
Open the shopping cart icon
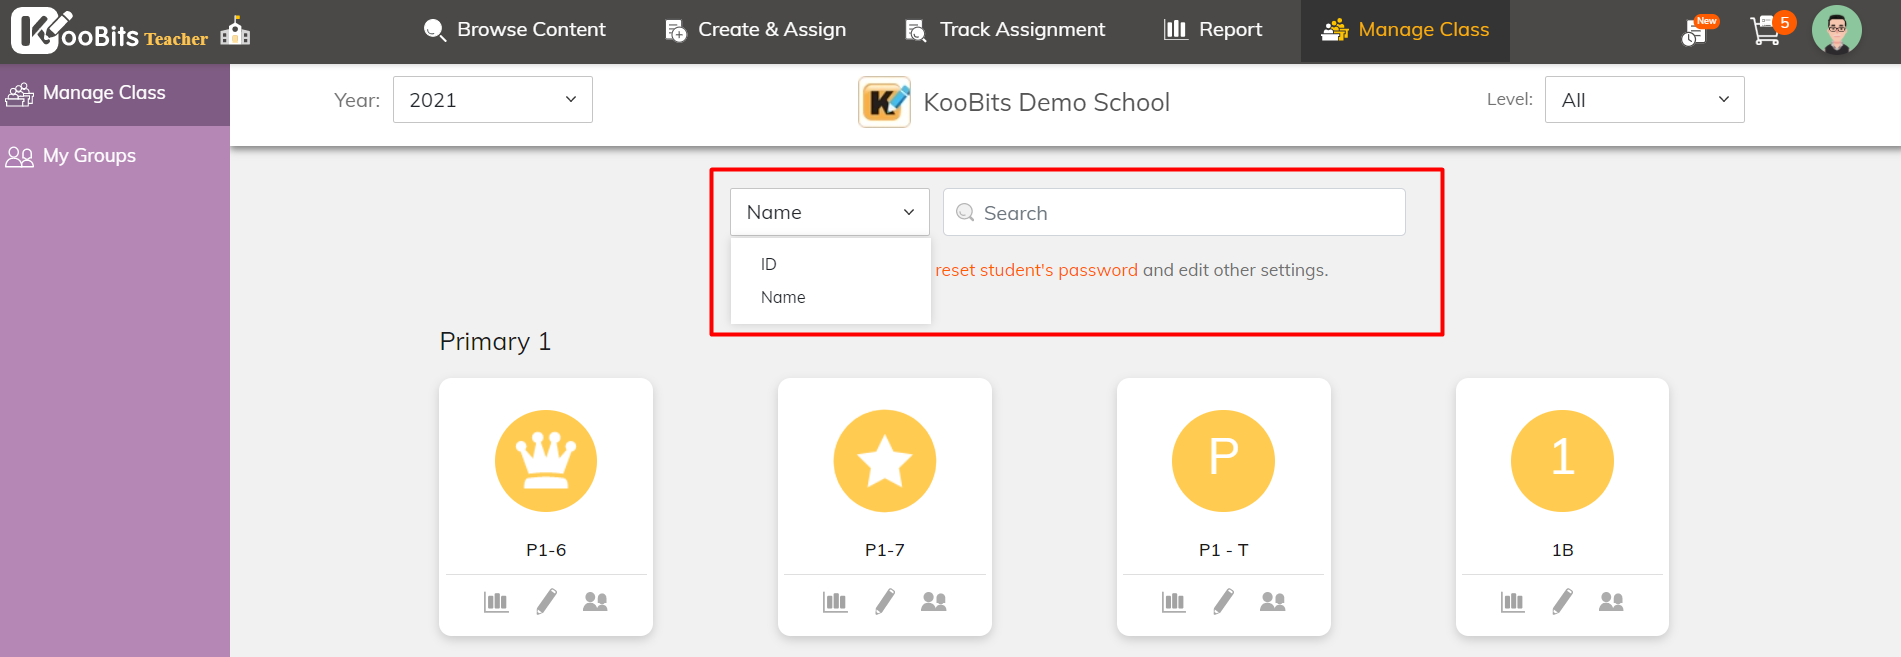[x=1766, y=31]
